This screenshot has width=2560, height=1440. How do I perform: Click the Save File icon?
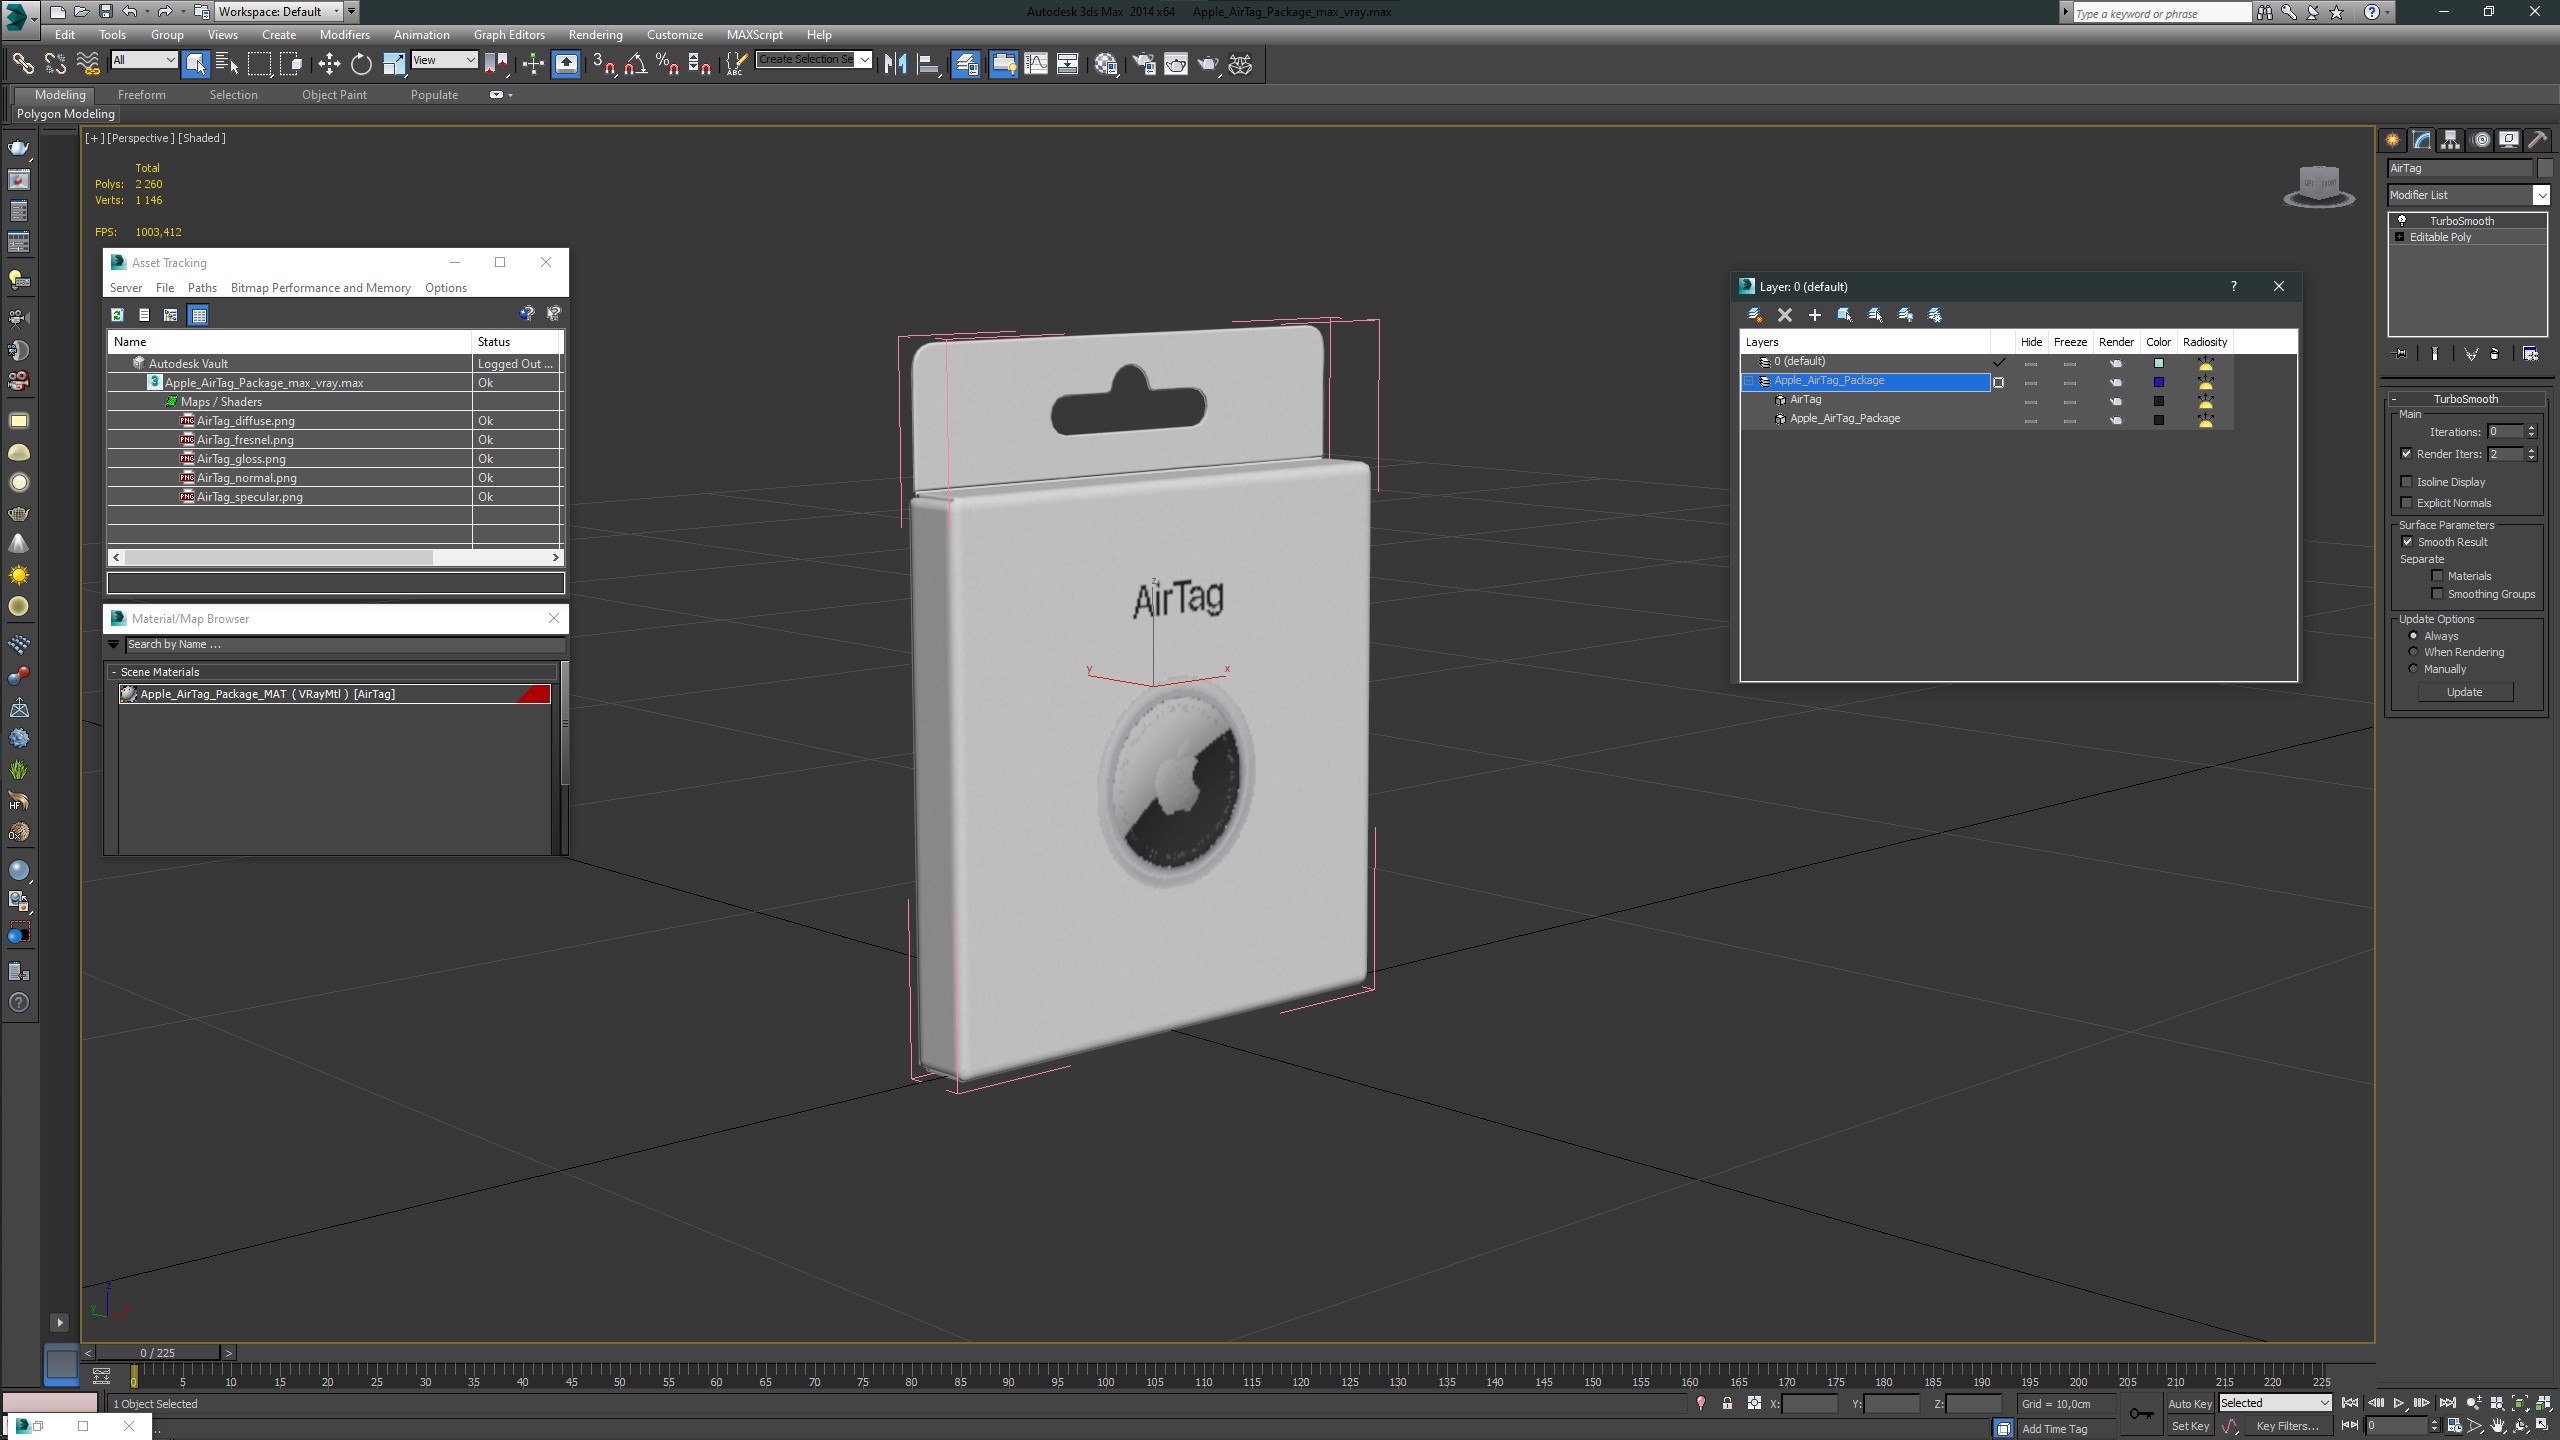click(x=105, y=11)
